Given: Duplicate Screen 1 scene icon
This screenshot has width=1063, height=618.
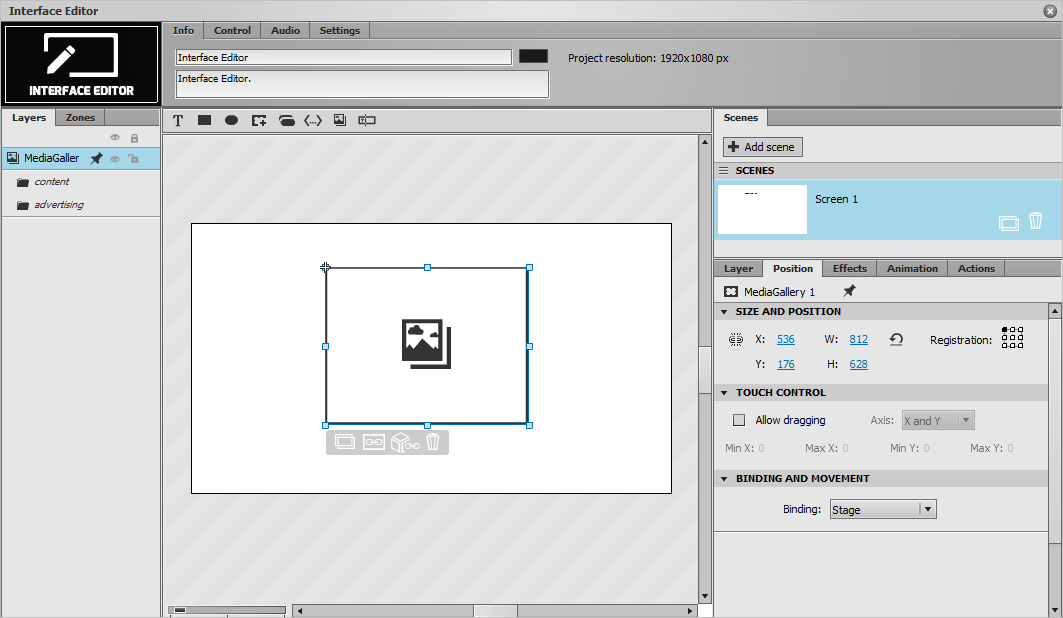Looking at the screenshot, I should click(x=1009, y=223).
